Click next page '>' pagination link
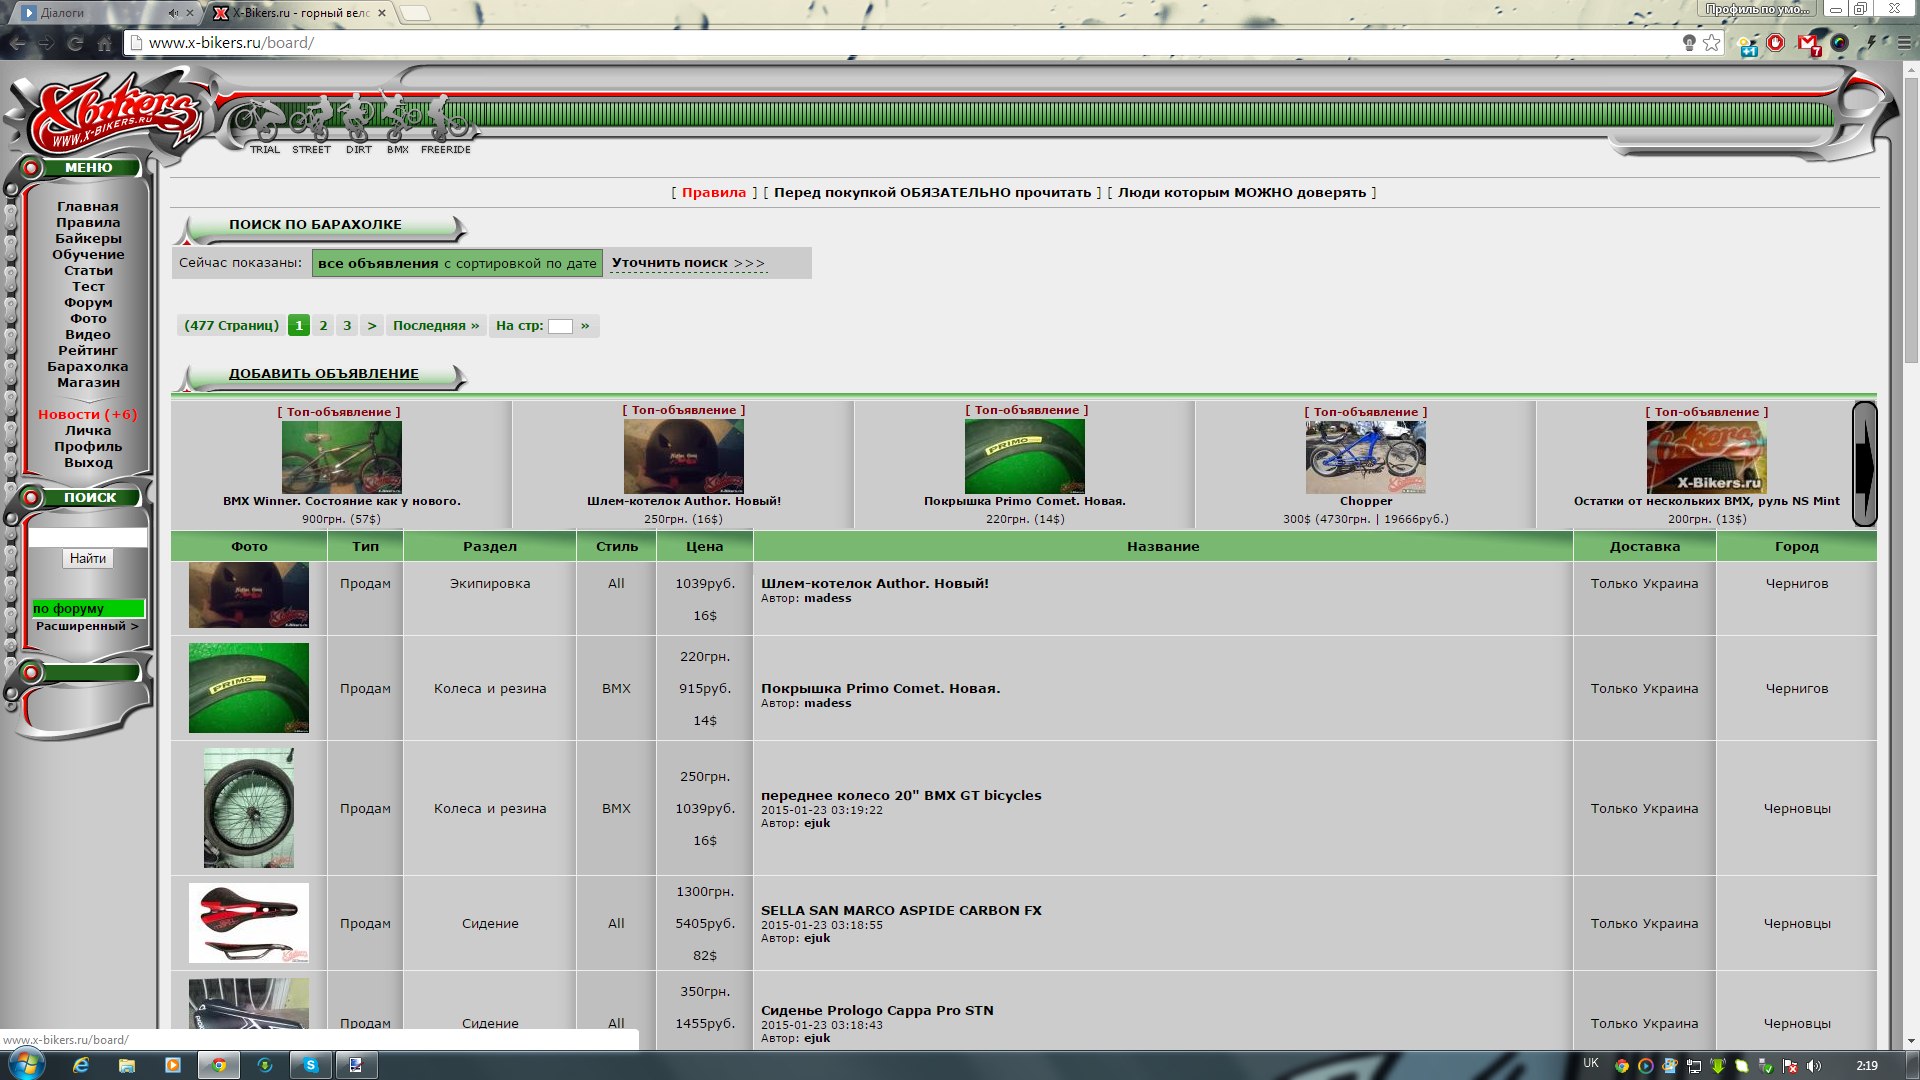Screen dimensions: 1920x1080 [372, 325]
